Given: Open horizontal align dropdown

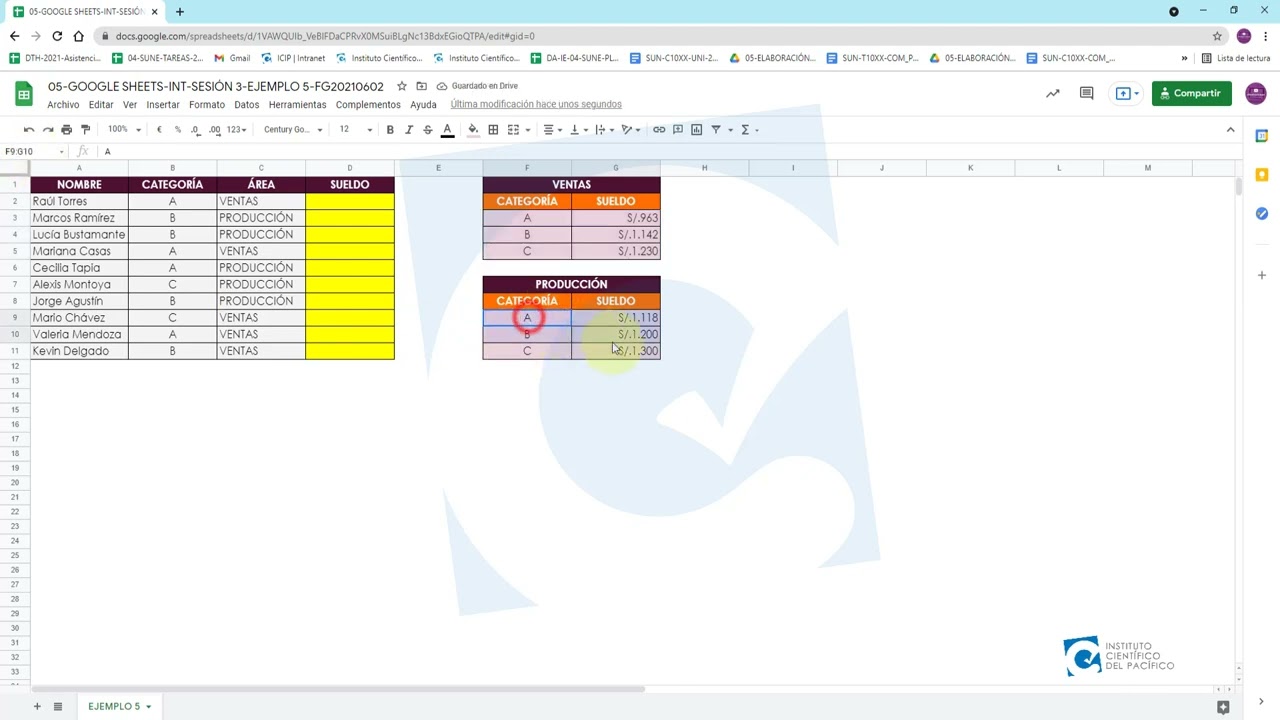Looking at the screenshot, I should tap(551, 130).
